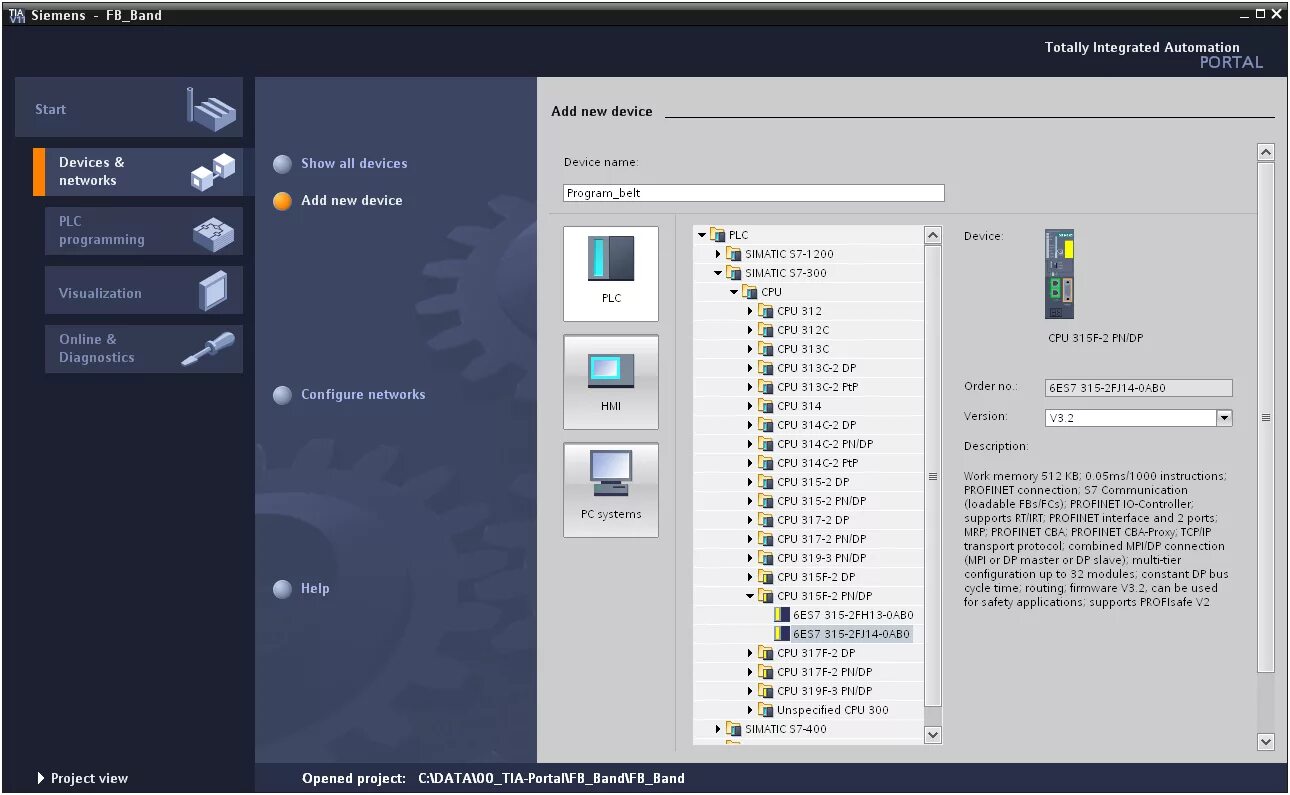Click the main panel scrollbar down arrow

coord(1266,742)
